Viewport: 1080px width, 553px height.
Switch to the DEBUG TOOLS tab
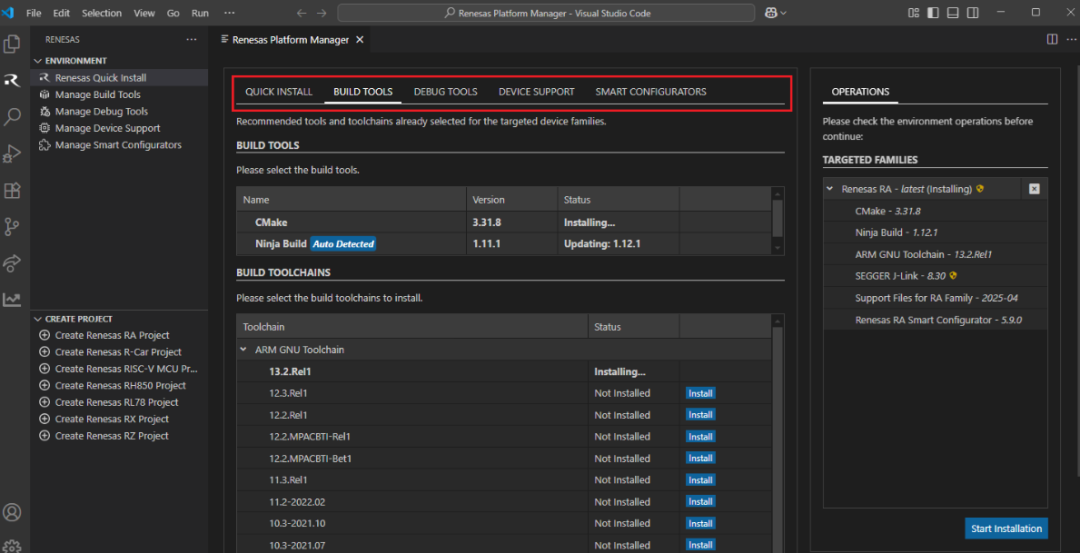(445, 92)
